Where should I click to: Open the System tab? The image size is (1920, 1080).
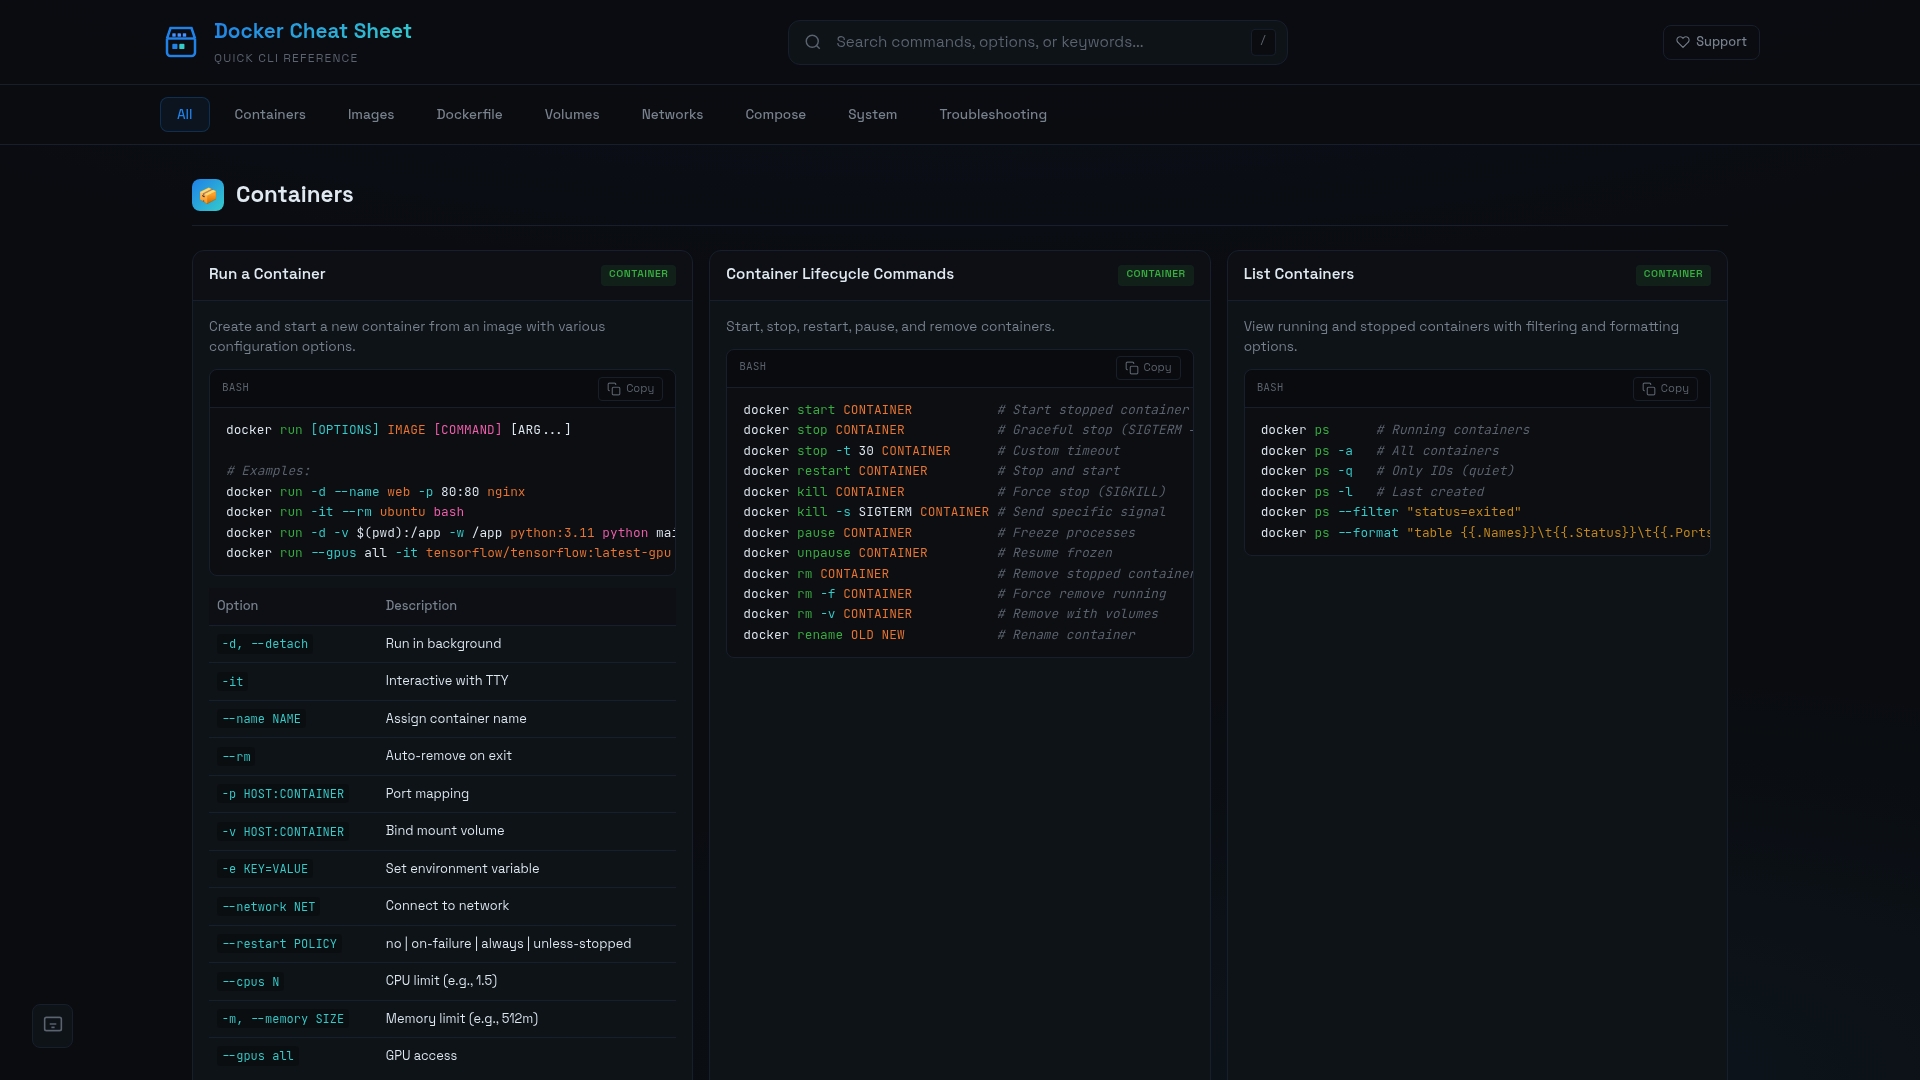872,115
